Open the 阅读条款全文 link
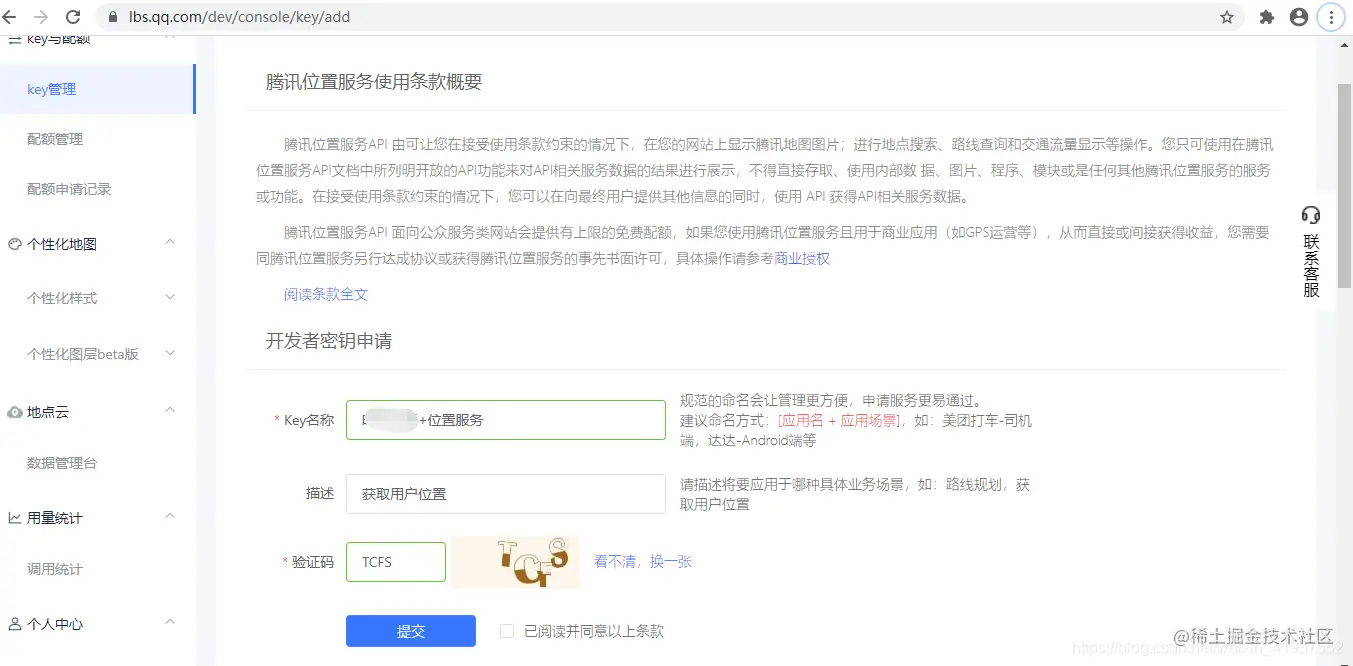The width and height of the screenshot is (1353, 666). tap(326, 294)
